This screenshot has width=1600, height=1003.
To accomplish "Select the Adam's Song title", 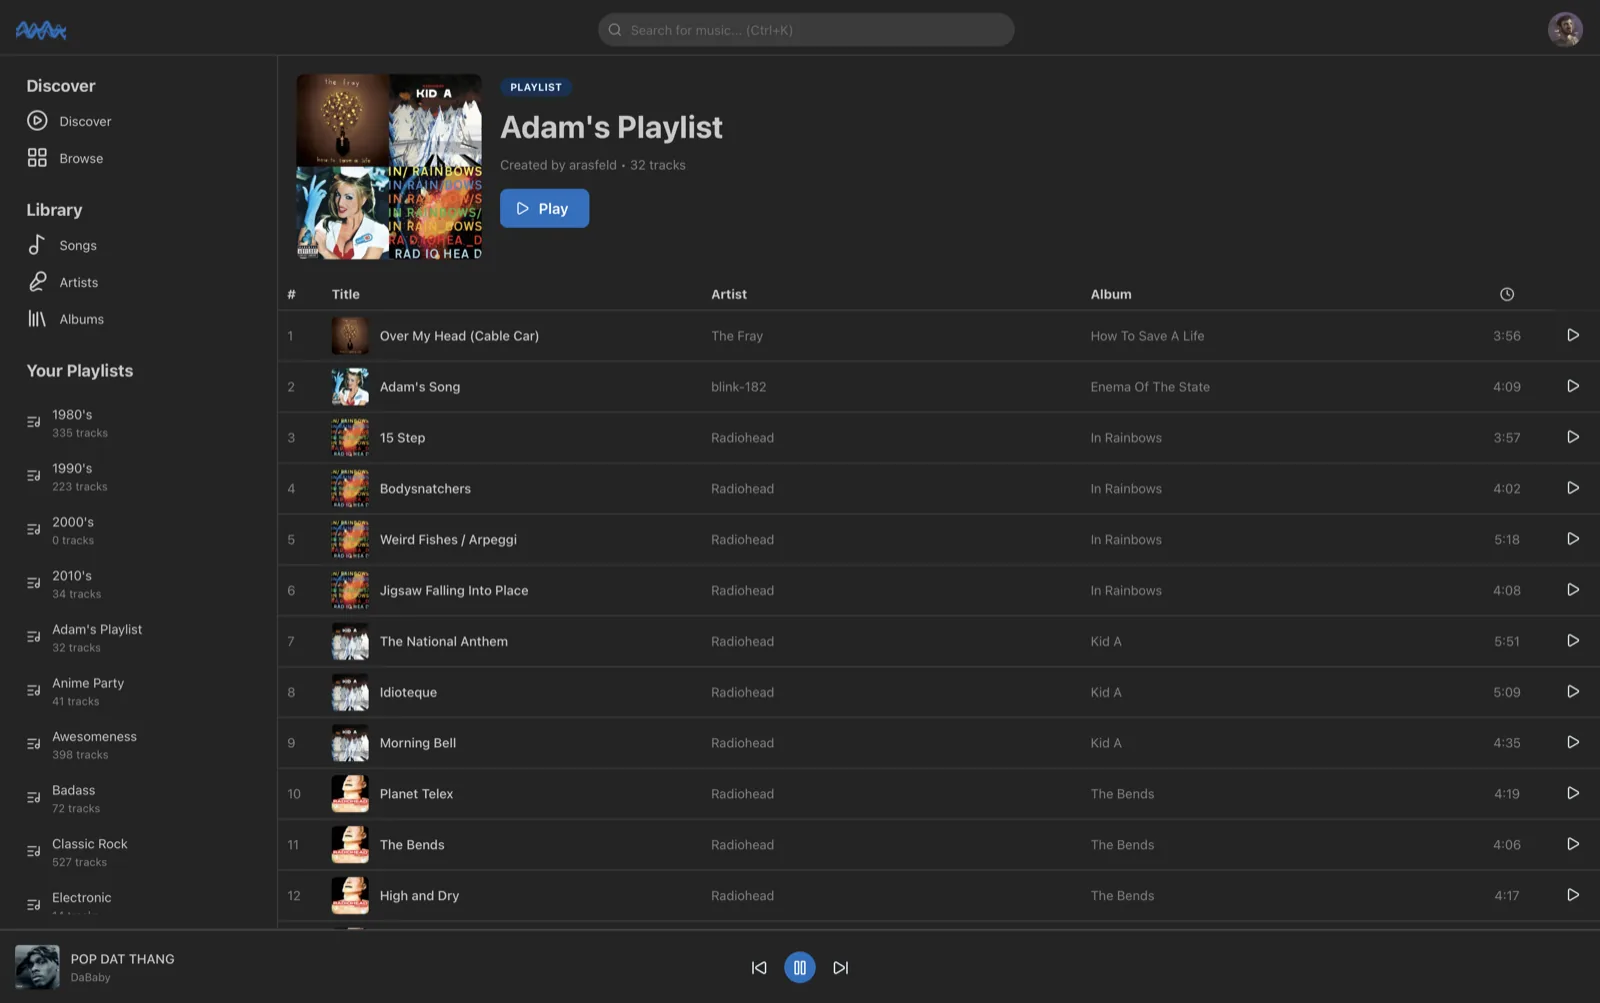I will coord(420,387).
